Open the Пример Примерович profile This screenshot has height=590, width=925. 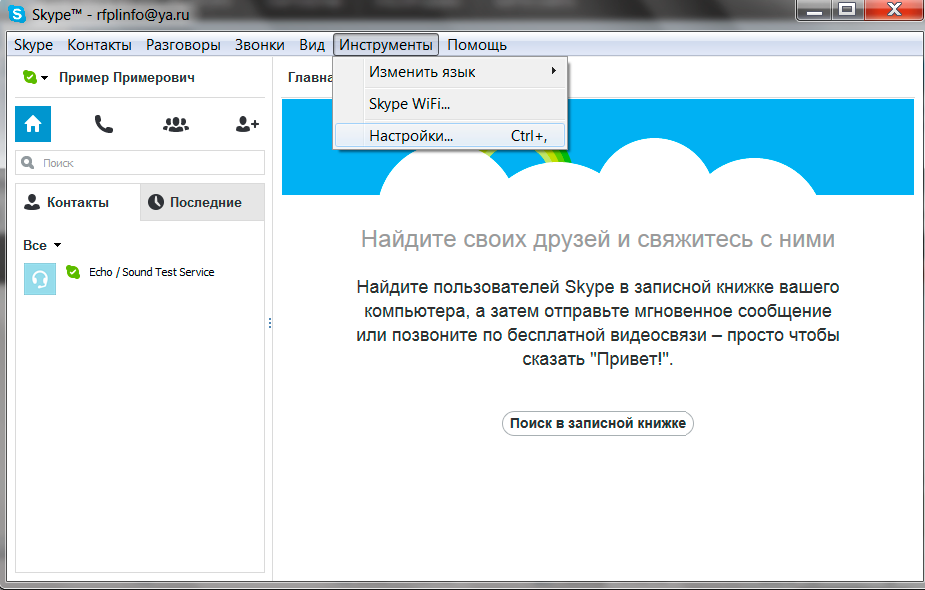127,77
